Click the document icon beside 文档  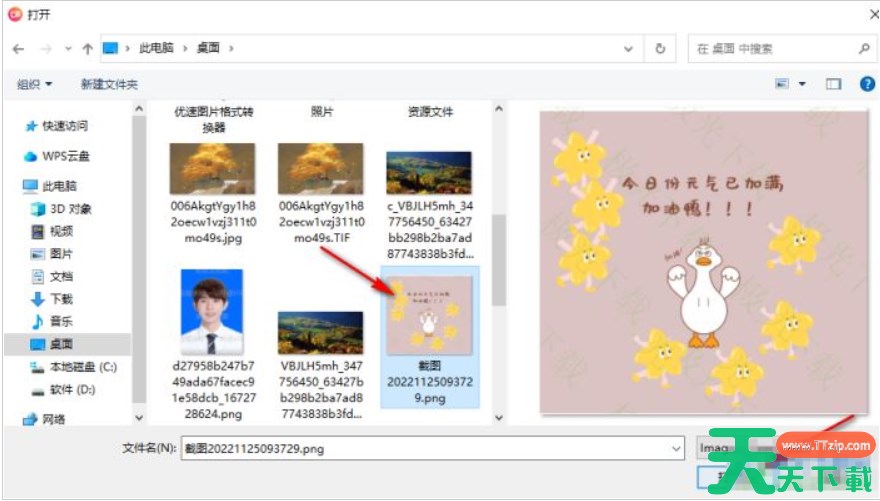[x=38, y=276]
